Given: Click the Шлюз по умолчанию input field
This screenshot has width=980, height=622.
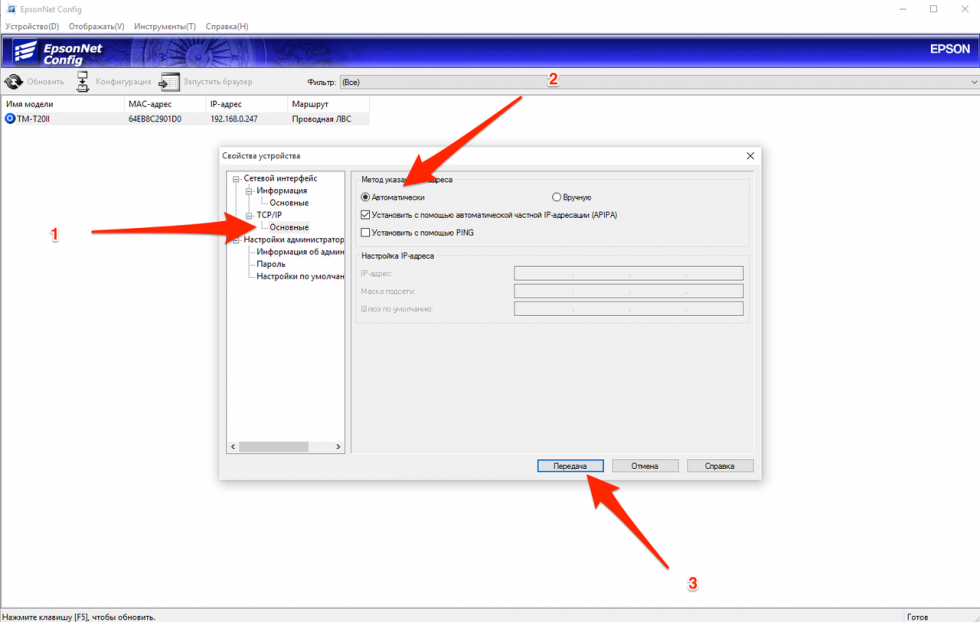Looking at the screenshot, I should [x=629, y=308].
